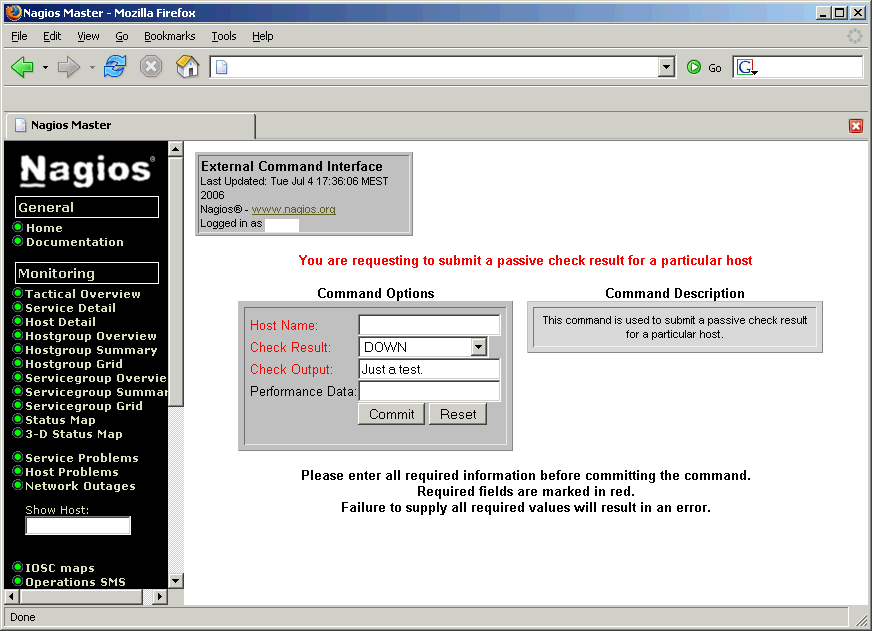872x631 pixels.
Task: Open the Google search engine icon
Action: pyautogui.click(x=746, y=67)
